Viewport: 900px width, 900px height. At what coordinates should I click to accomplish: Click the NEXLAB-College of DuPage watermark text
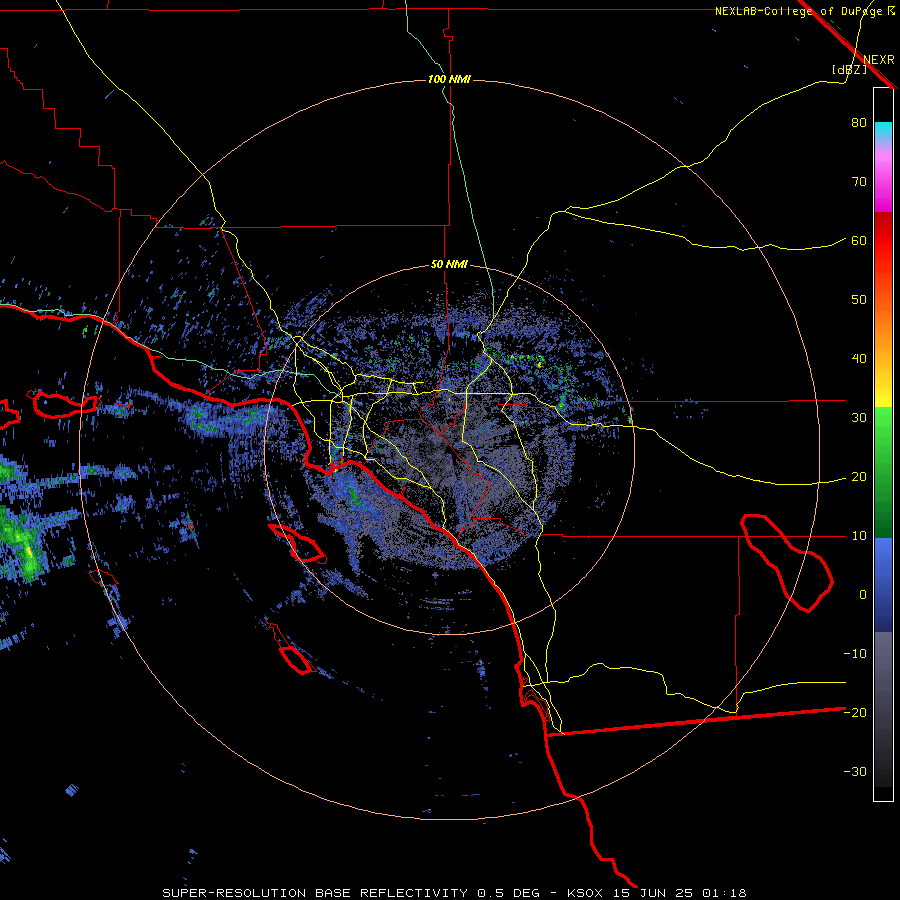803,11
